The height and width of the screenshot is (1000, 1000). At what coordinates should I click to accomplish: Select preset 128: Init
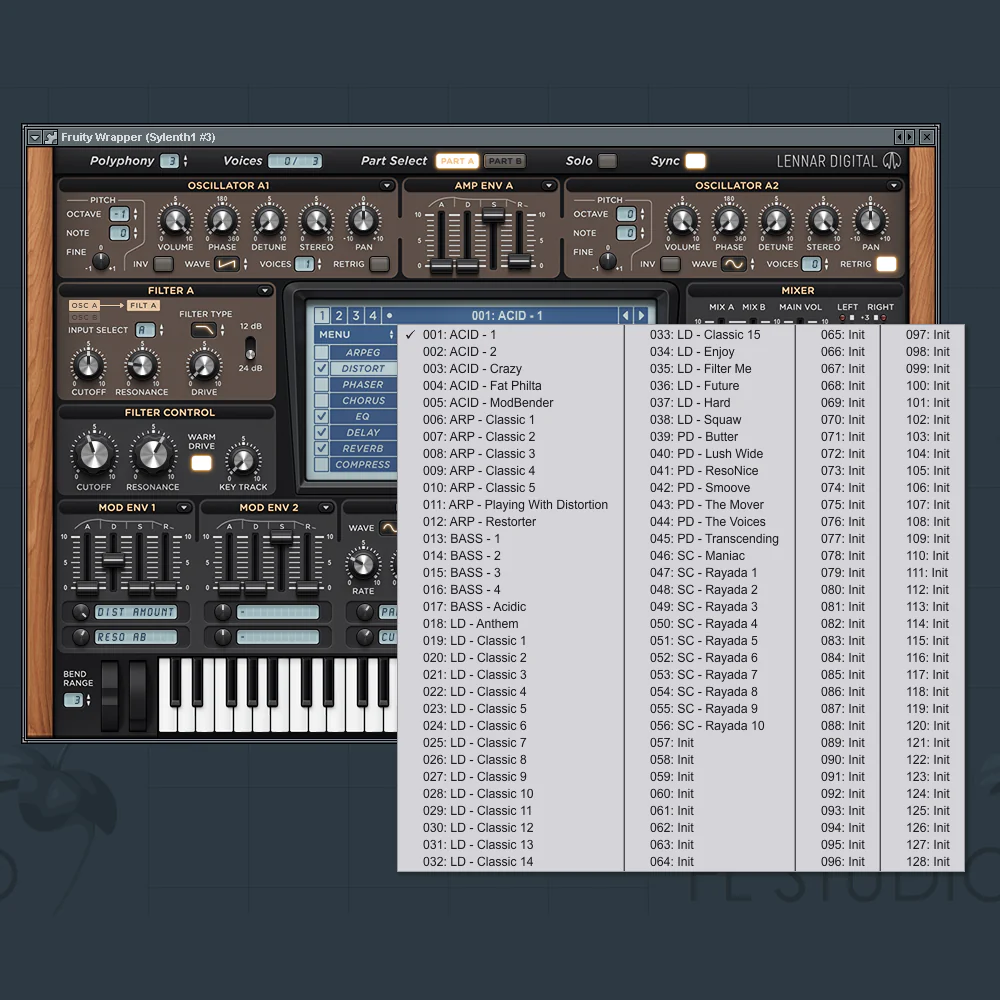tap(928, 862)
